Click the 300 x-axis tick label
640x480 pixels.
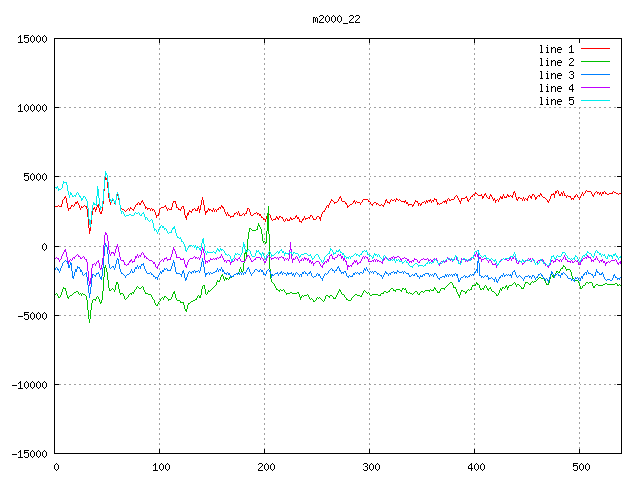369,467
